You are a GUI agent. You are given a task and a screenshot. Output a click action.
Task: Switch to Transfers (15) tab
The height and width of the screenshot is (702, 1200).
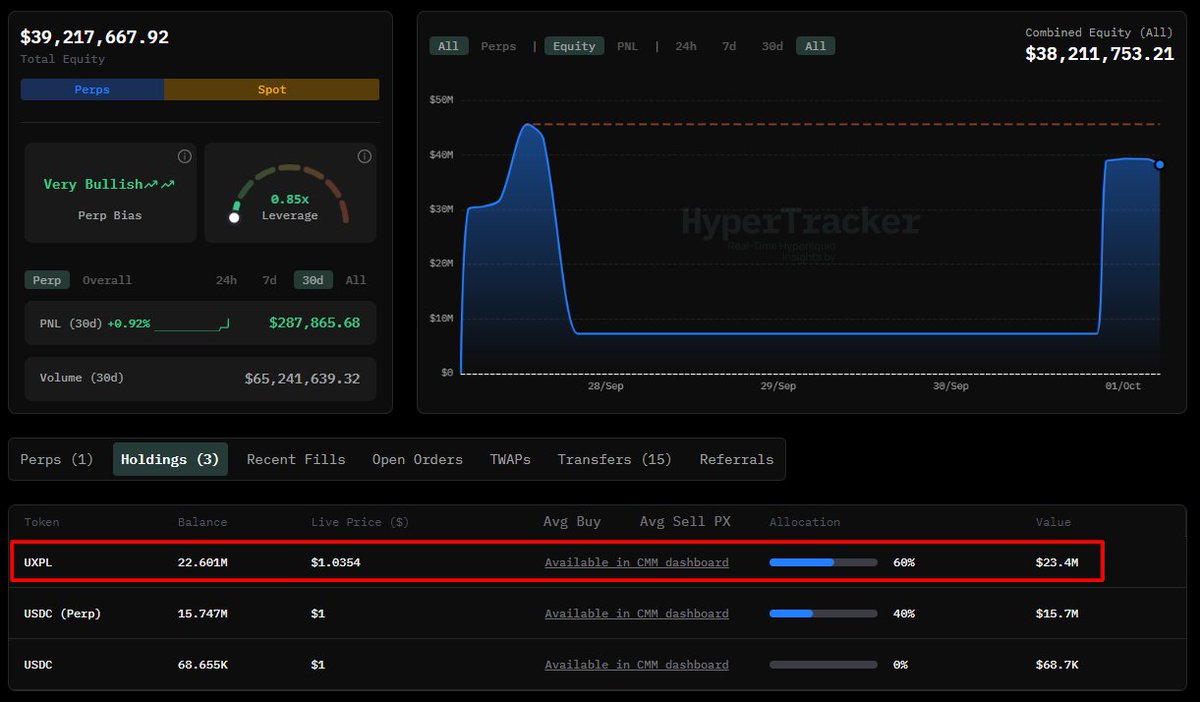click(x=614, y=460)
